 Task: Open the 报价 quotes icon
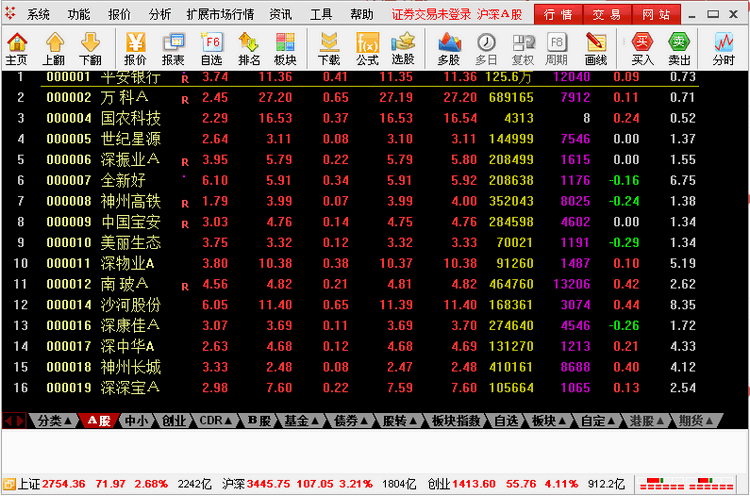135,48
